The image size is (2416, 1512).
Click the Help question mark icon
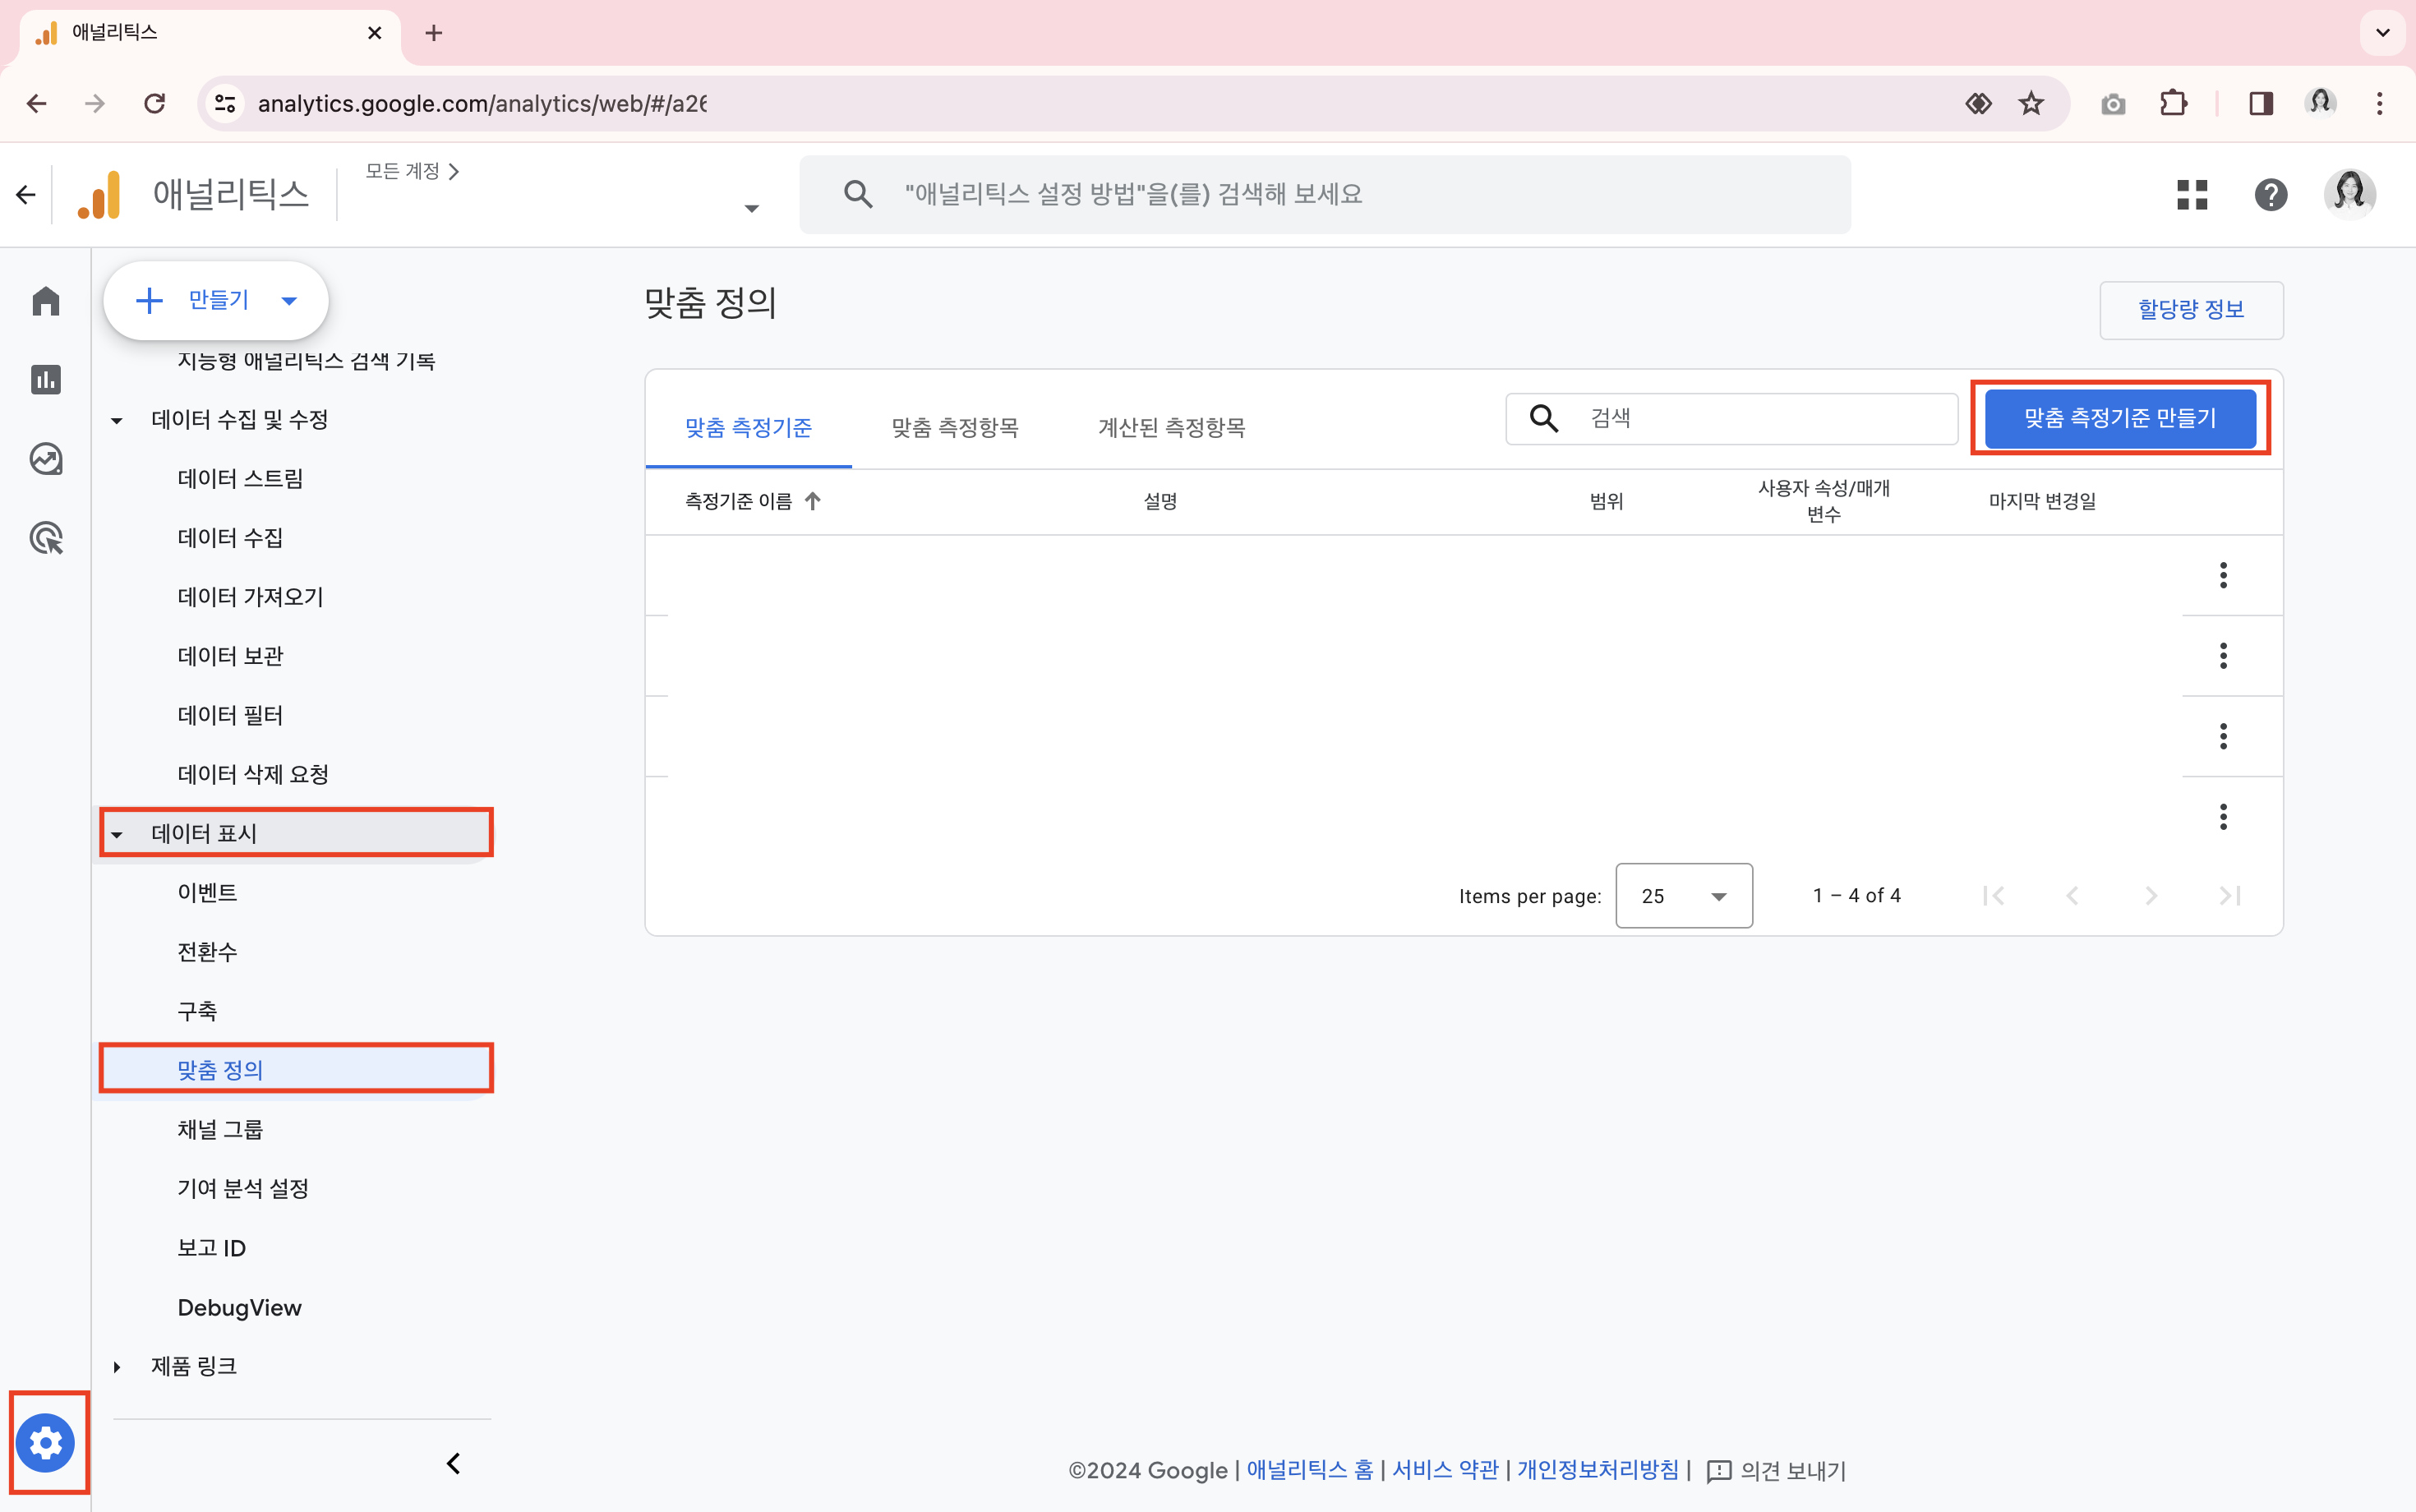click(x=2270, y=194)
